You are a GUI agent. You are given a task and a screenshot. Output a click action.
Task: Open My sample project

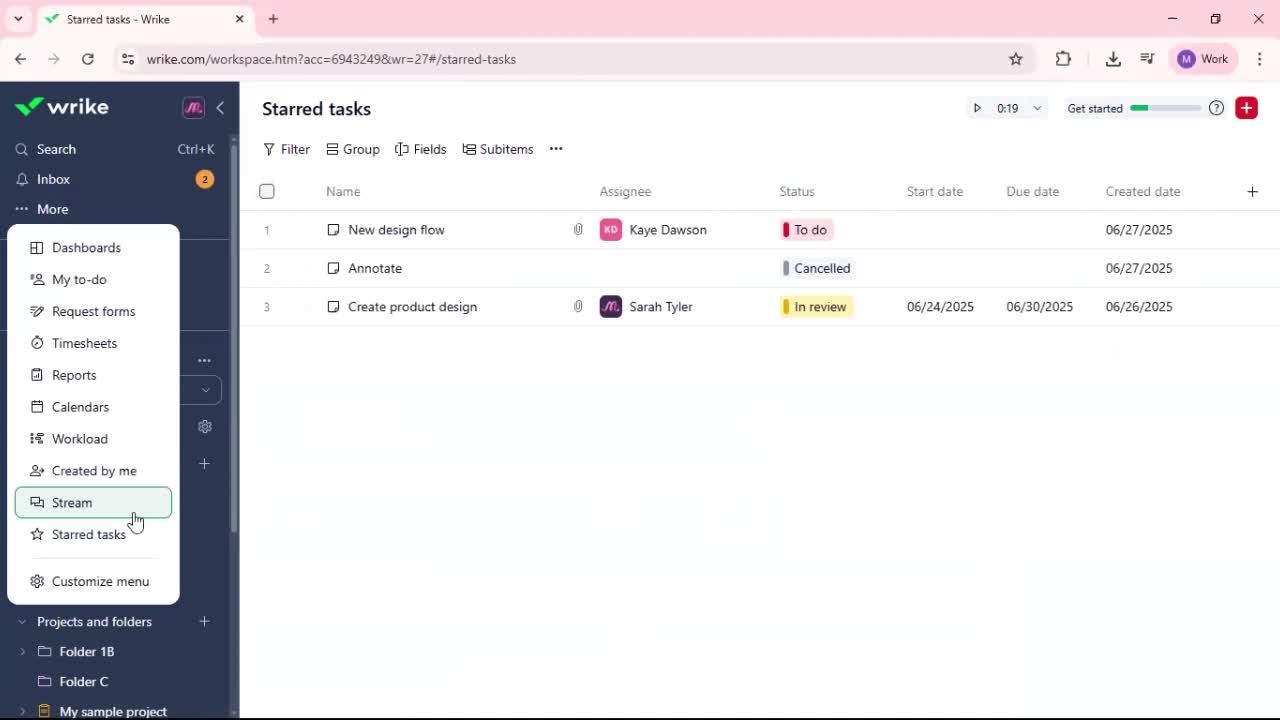pyautogui.click(x=113, y=711)
